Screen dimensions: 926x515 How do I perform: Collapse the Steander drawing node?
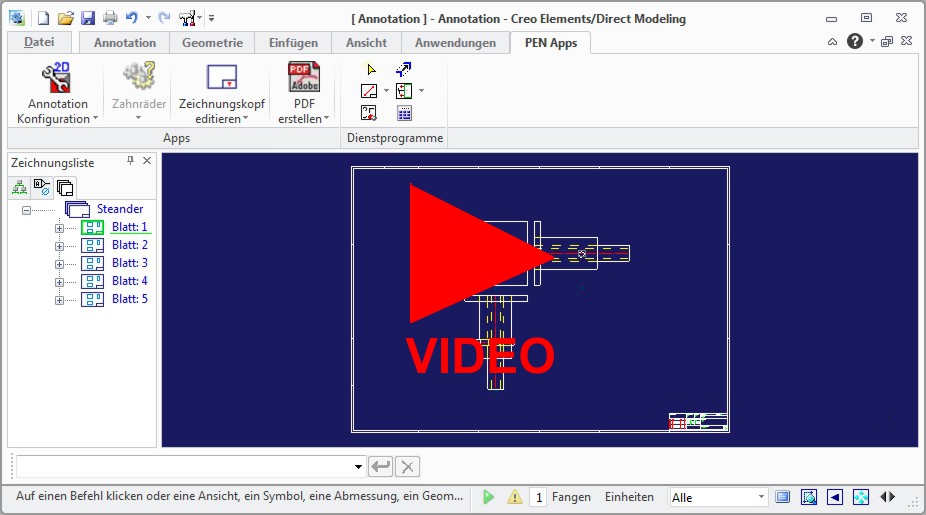[26, 209]
